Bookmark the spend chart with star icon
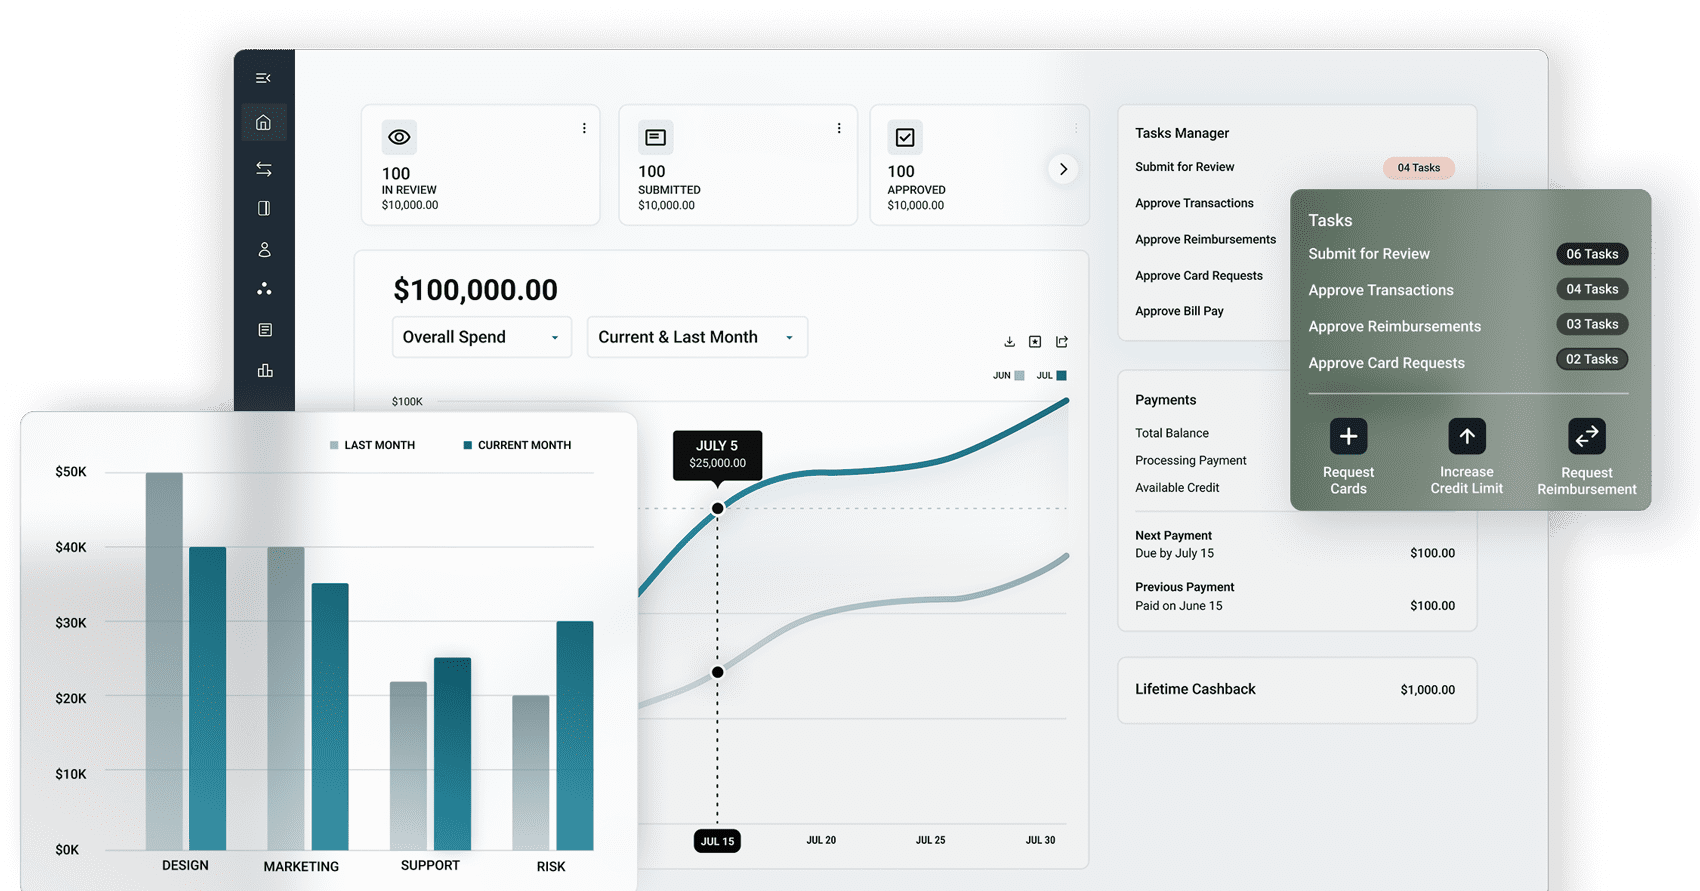This screenshot has height=891, width=1700. tap(1035, 342)
